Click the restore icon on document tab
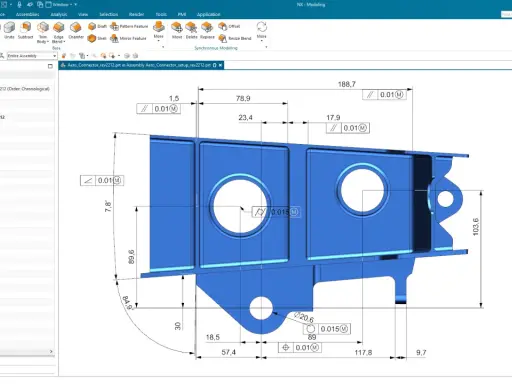512x384 pixels. coord(215,65)
